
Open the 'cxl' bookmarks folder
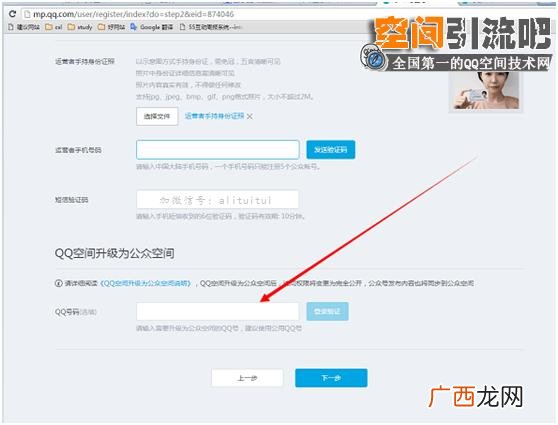(54, 27)
